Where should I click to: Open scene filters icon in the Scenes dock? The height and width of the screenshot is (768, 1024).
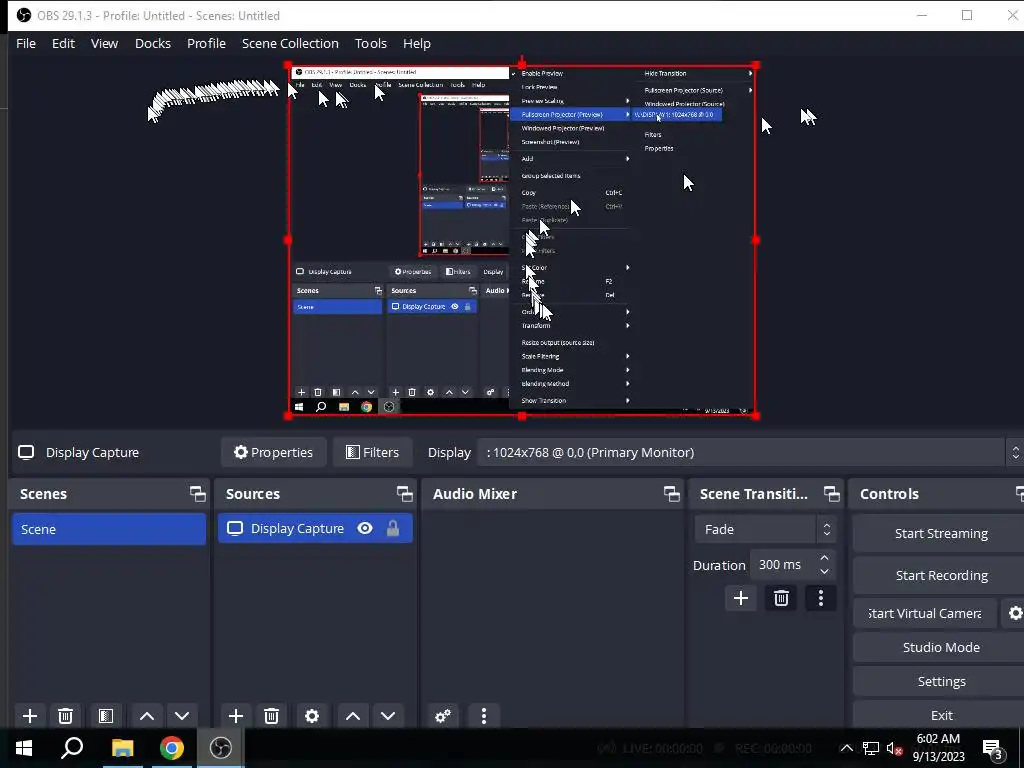tap(106, 716)
